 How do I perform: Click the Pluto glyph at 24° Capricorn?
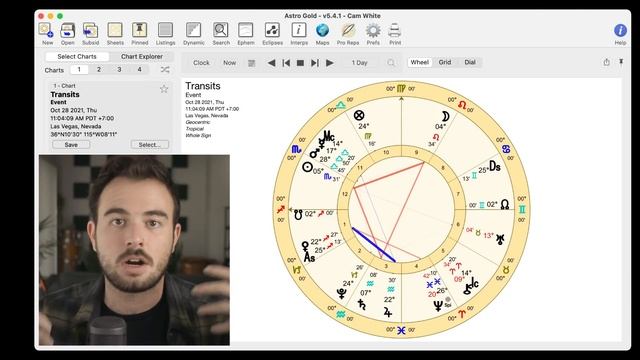pyautogui.click(x=342, y=293)
